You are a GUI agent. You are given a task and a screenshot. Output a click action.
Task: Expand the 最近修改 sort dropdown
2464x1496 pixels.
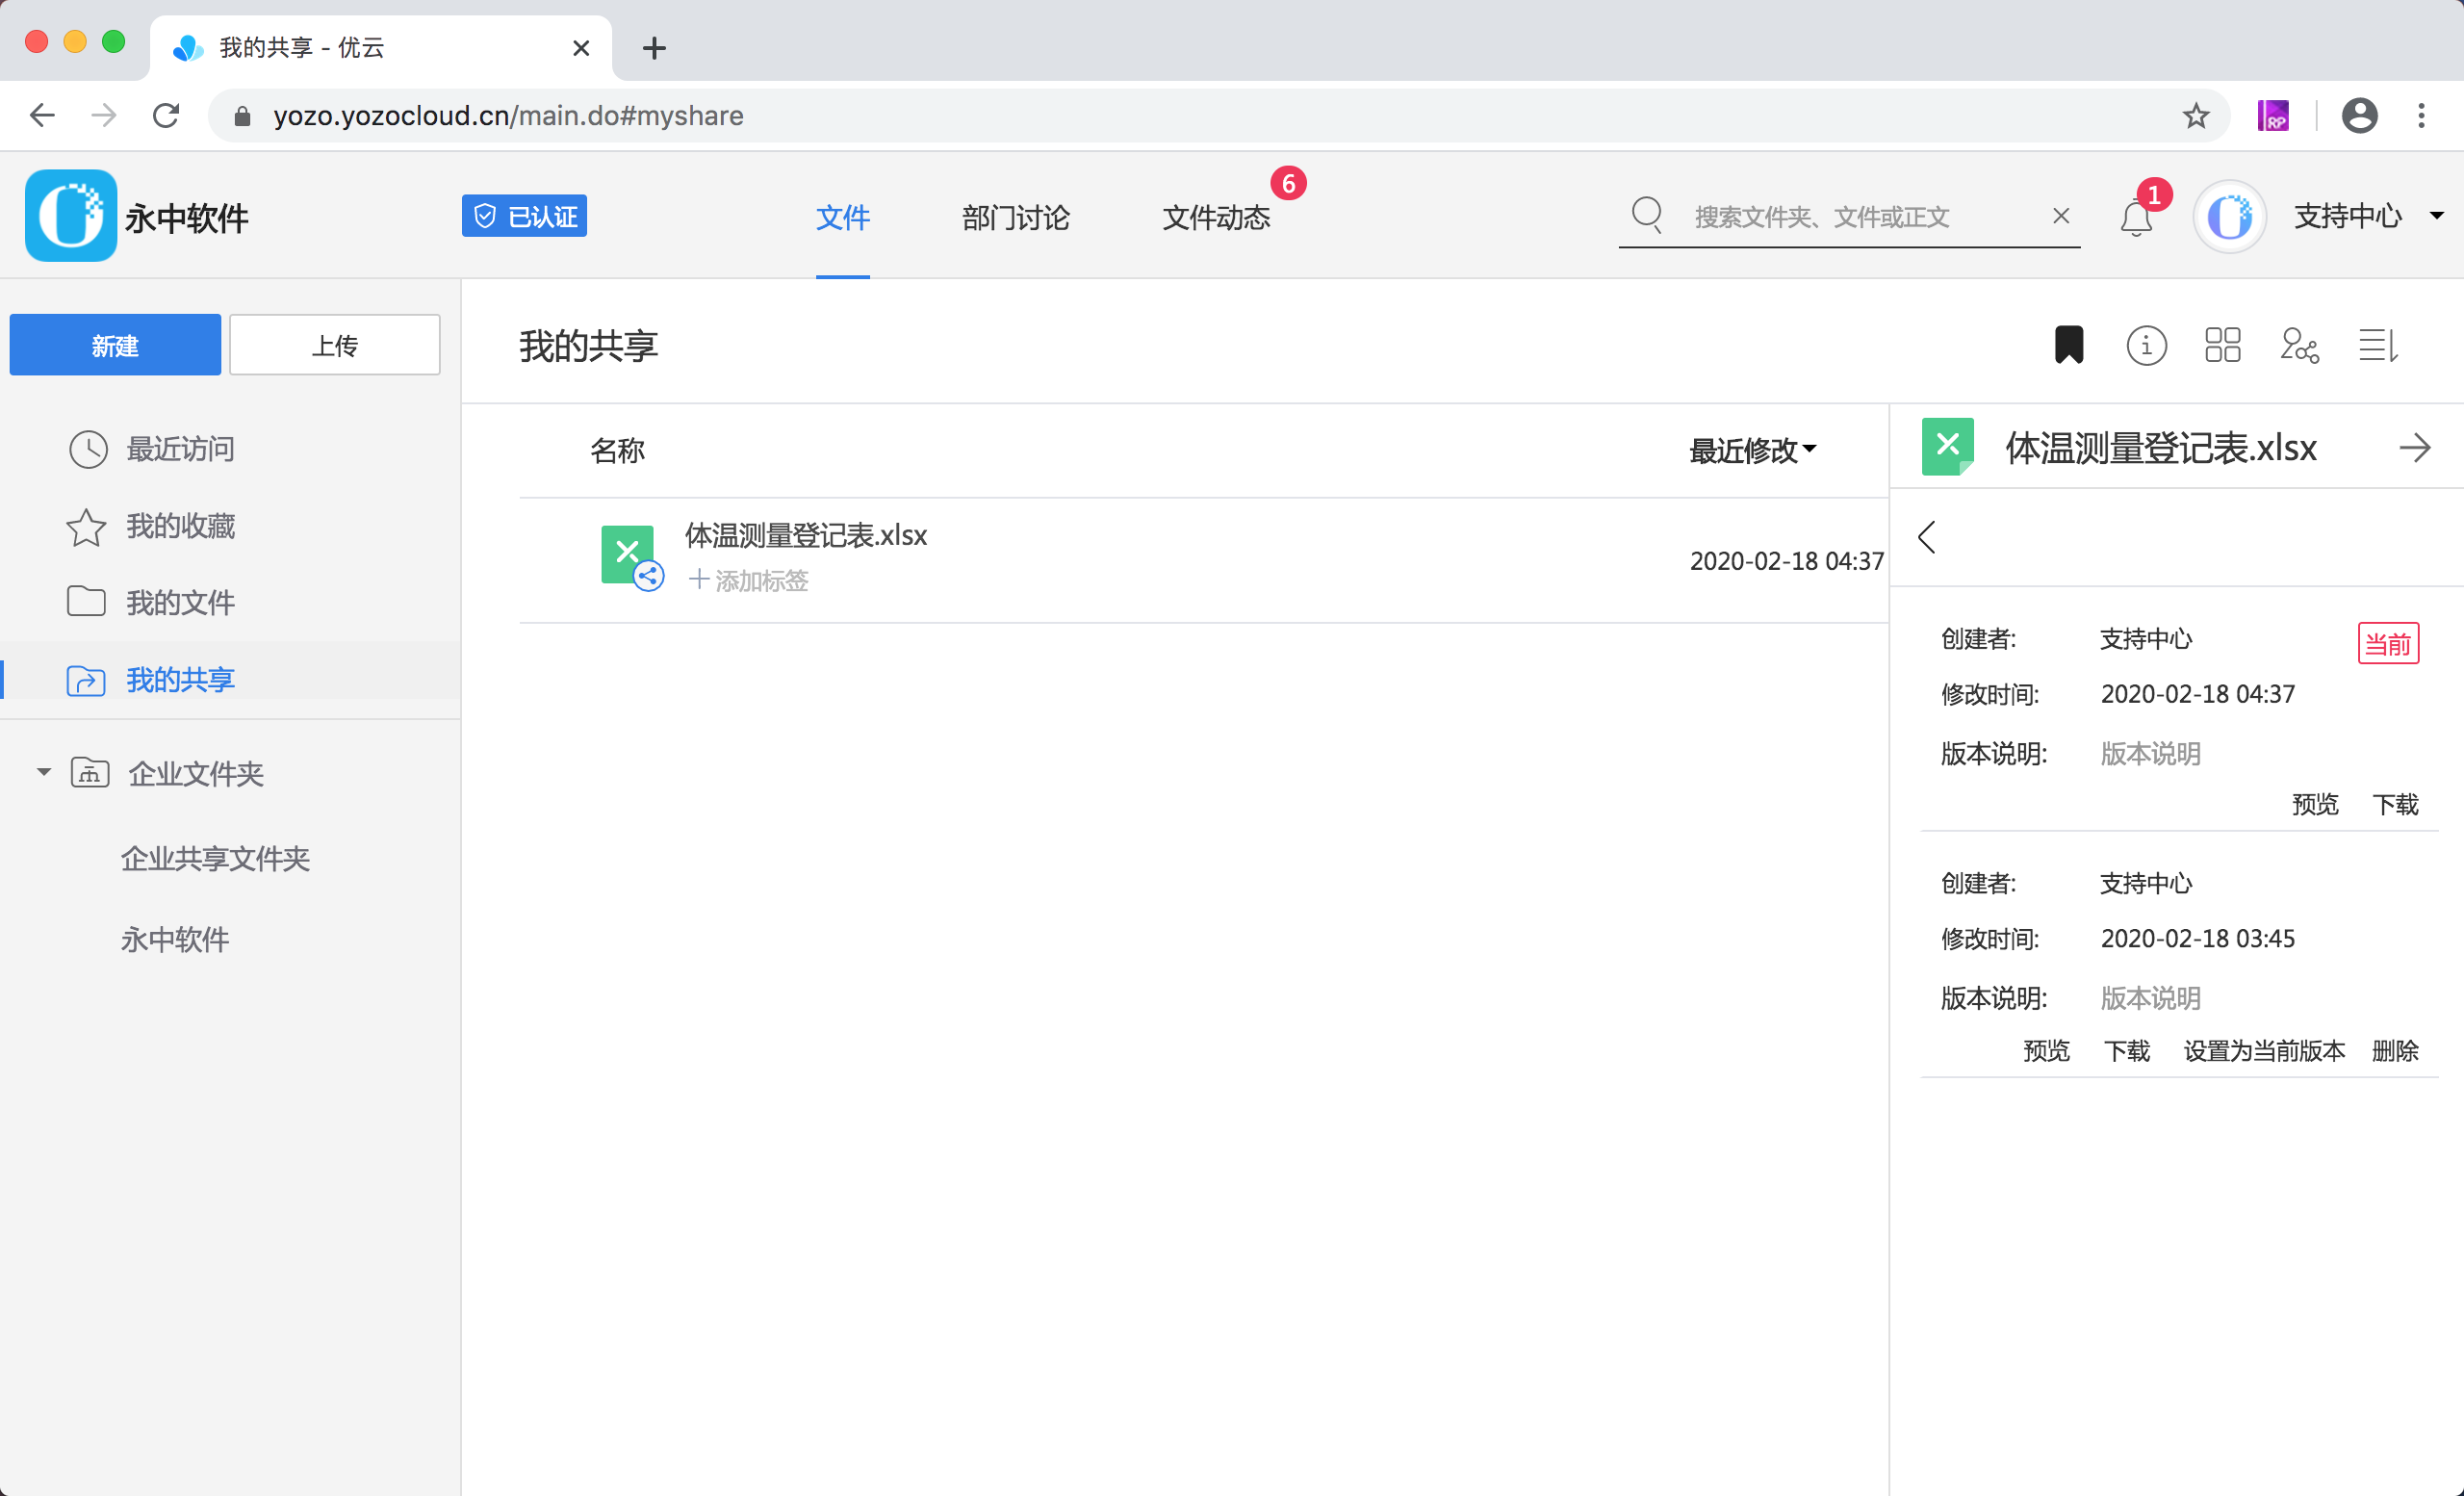[1752, 451]
